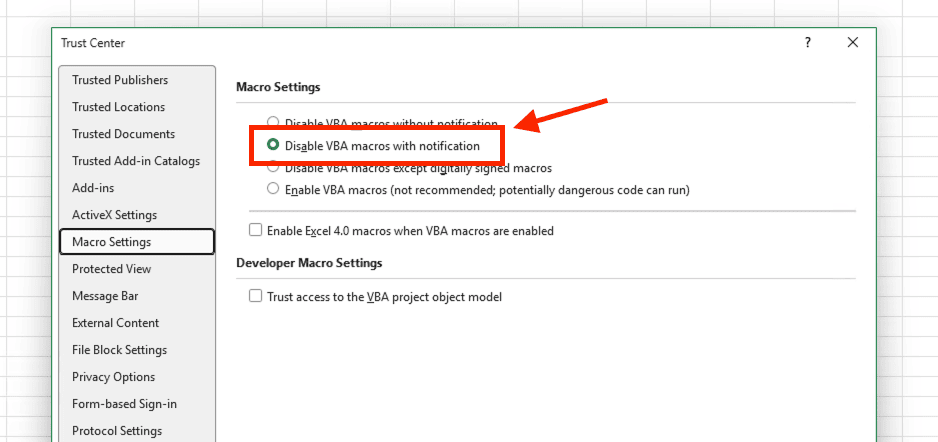Open External Content settings

point(115,323)
